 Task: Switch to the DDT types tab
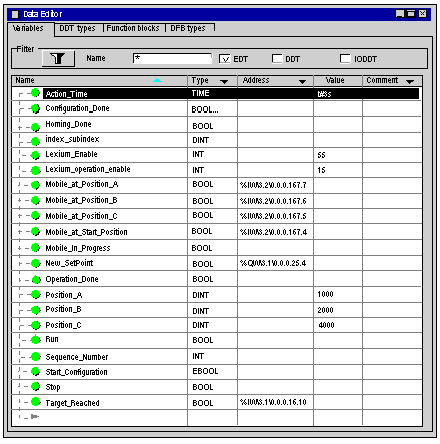point(77,28)
